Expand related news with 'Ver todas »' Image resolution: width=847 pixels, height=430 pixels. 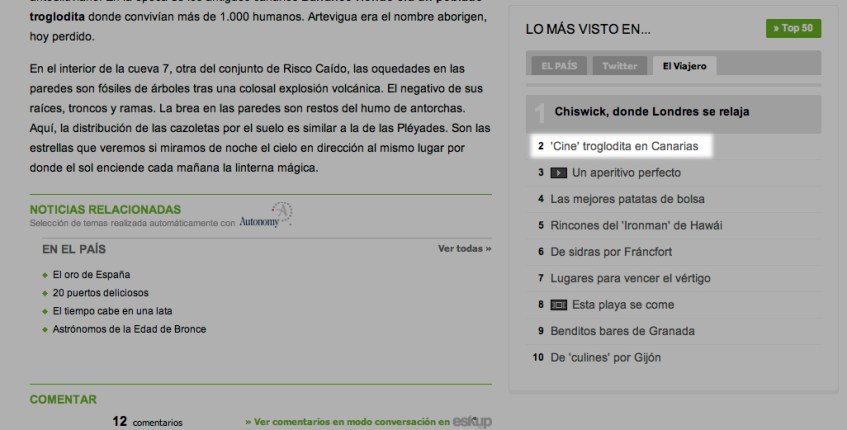click(464, 249)
